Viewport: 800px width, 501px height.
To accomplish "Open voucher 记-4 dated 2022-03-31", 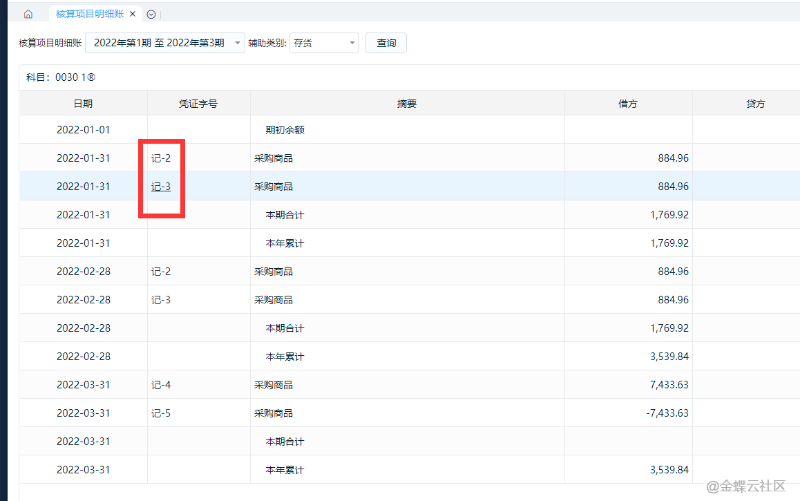I will coord(161,385).
